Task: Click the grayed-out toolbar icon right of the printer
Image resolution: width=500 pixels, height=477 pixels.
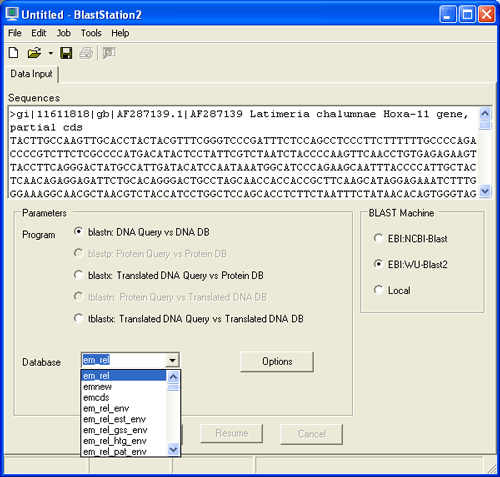Action: click(109, 53)
